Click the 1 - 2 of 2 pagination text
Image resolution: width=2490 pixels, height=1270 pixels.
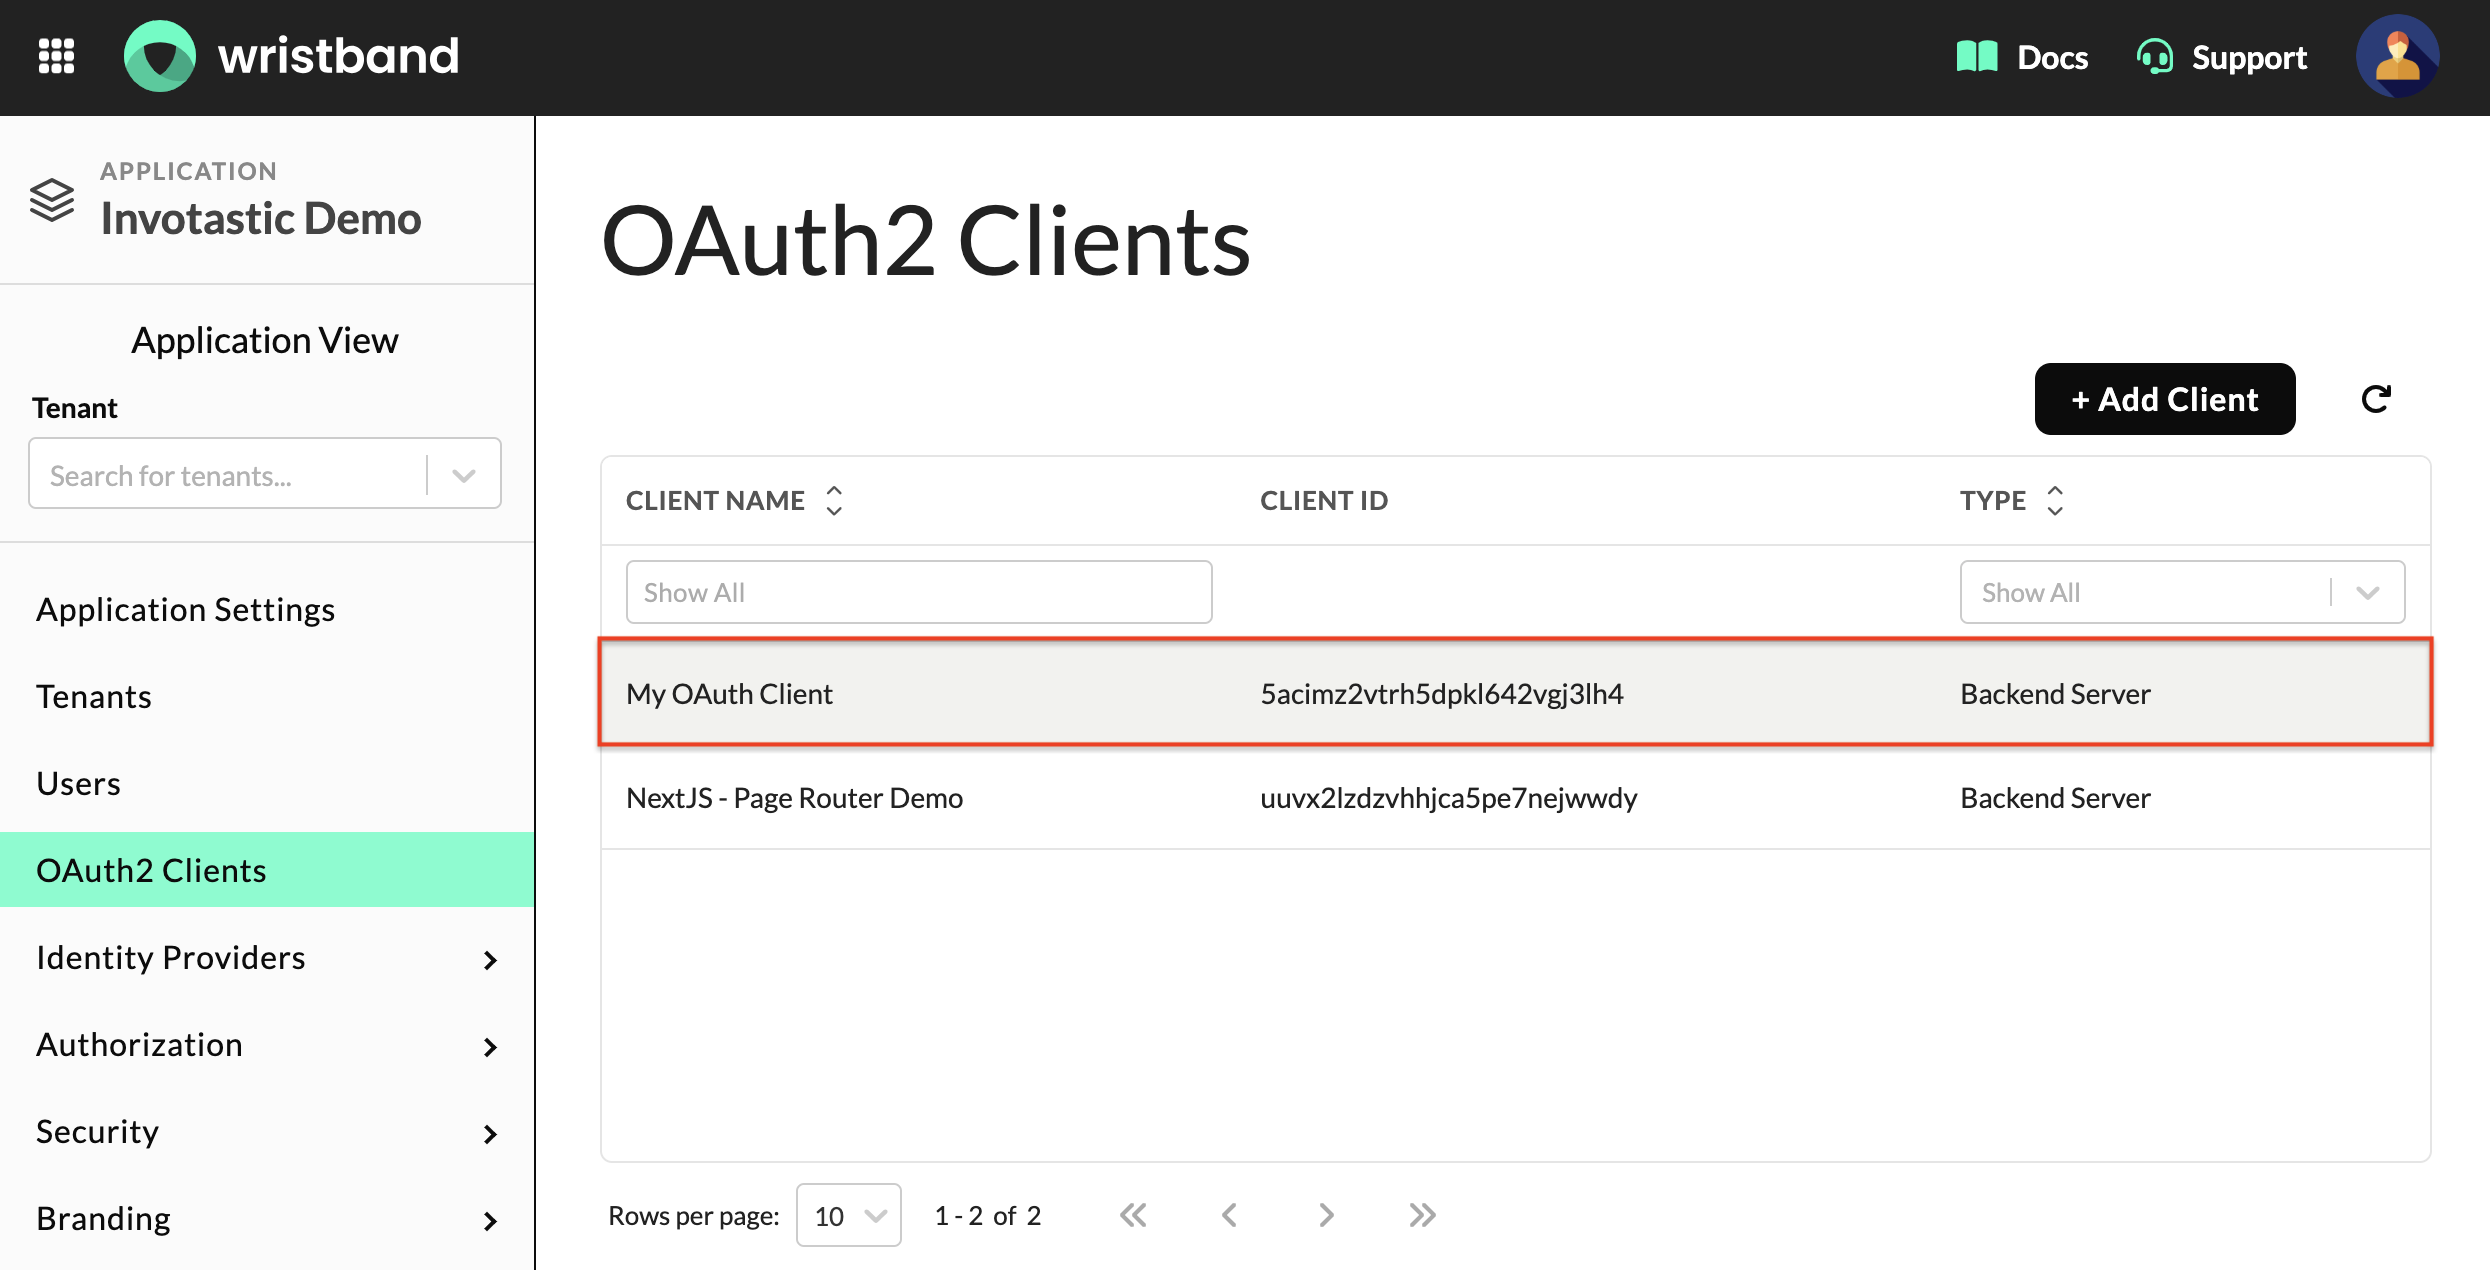point(987,1215)
